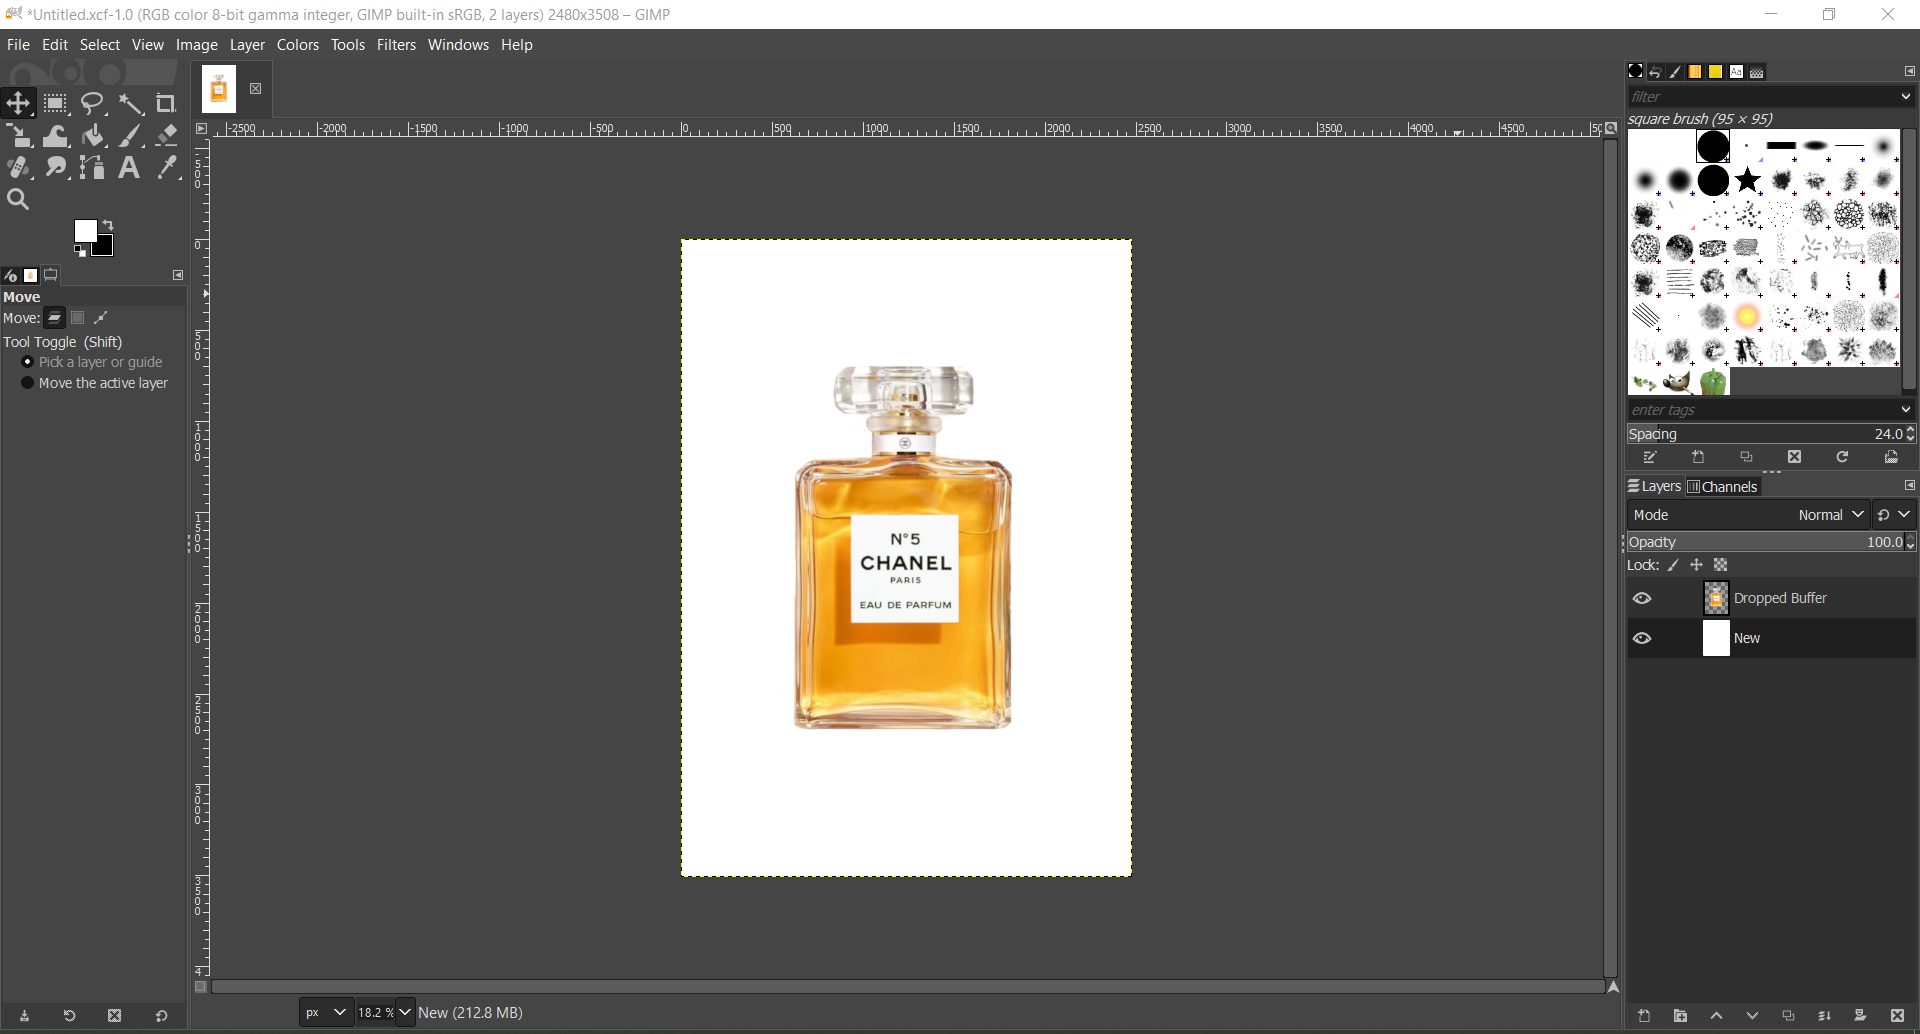
Task: Select the Zoom magnifier tool
Action: (19, 200)
